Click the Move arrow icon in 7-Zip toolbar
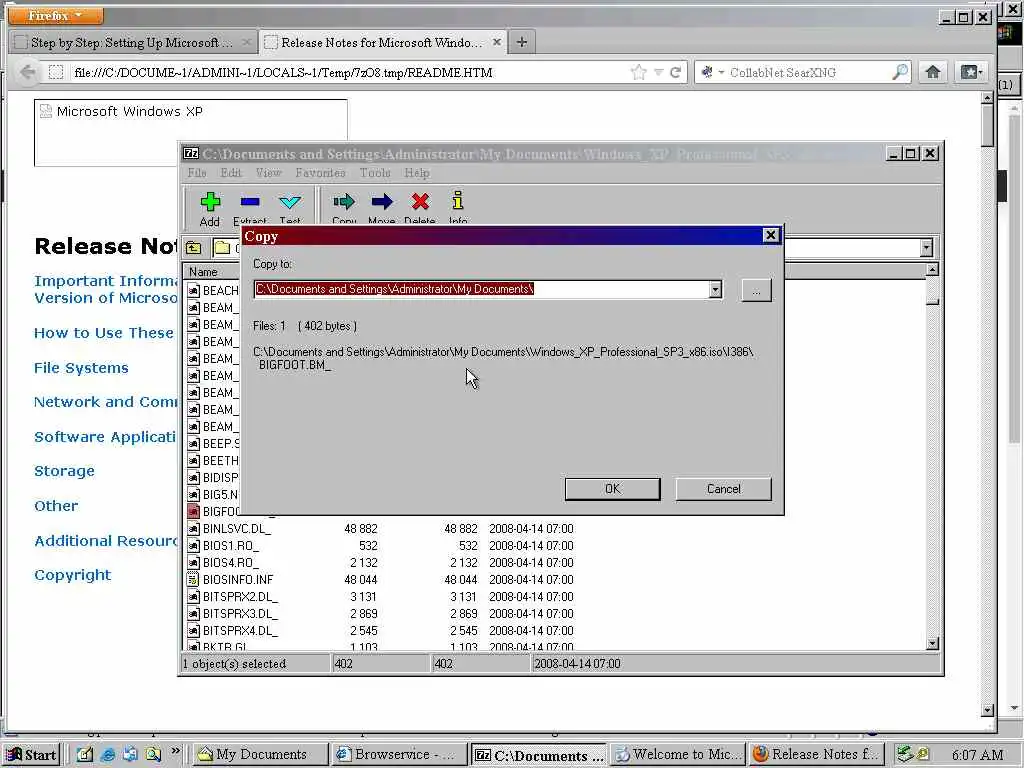Screen dimensions: 1024x768 coord(381,202)
